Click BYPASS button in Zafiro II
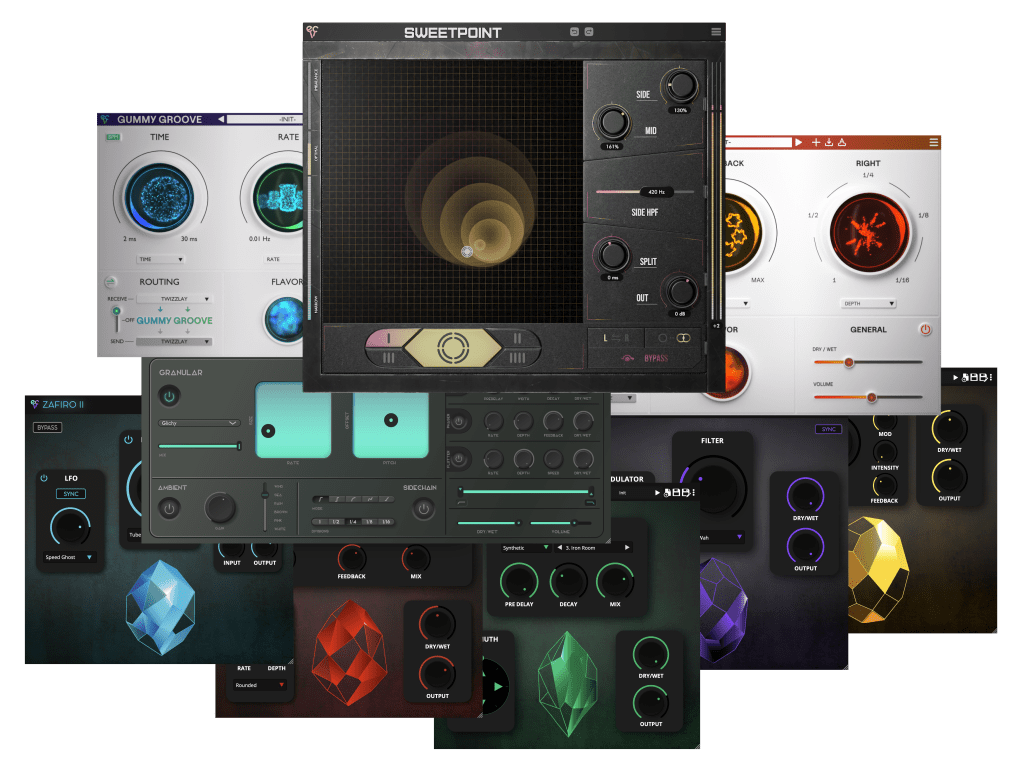Screen dimensions: 1024x768 point(48,428)
